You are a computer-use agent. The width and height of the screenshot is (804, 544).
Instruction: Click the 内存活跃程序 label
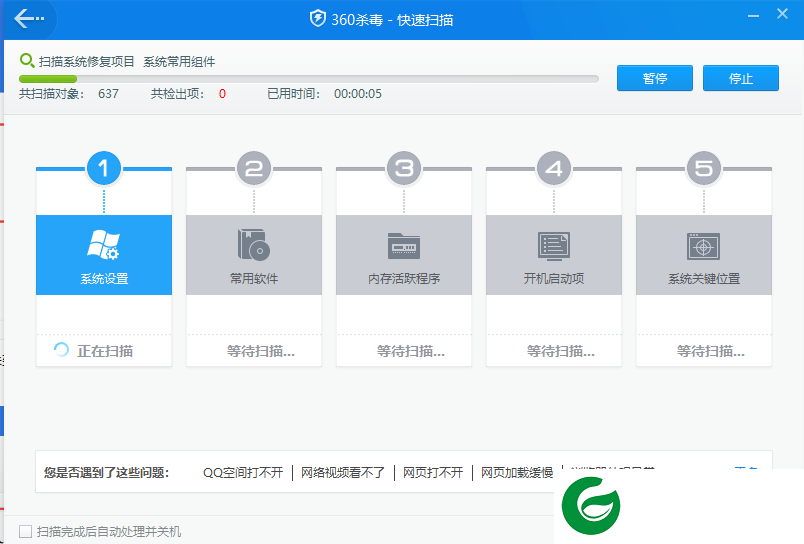click(404, 278)
